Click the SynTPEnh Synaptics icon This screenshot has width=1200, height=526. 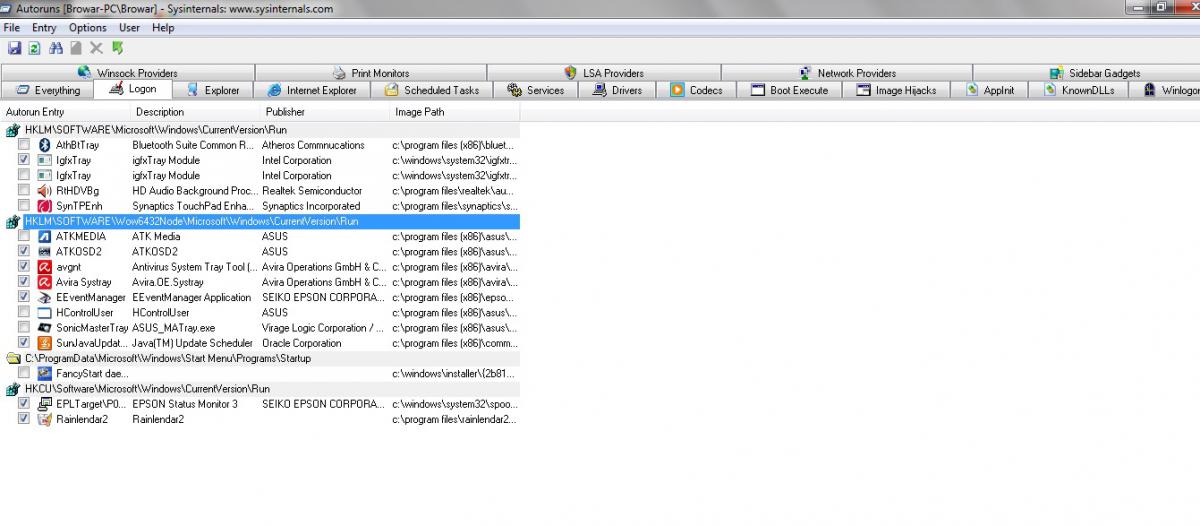[44, 206]
